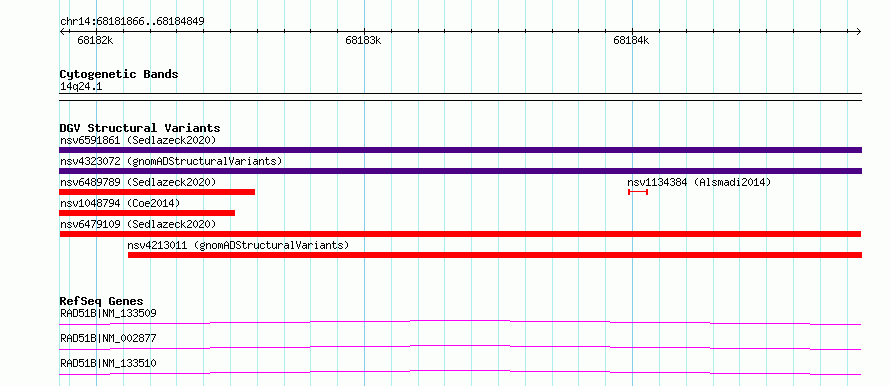Open variant nsv1048794 (Coe2014) label
The width and height of the screenshot is (890, 386).
(120, 203)
